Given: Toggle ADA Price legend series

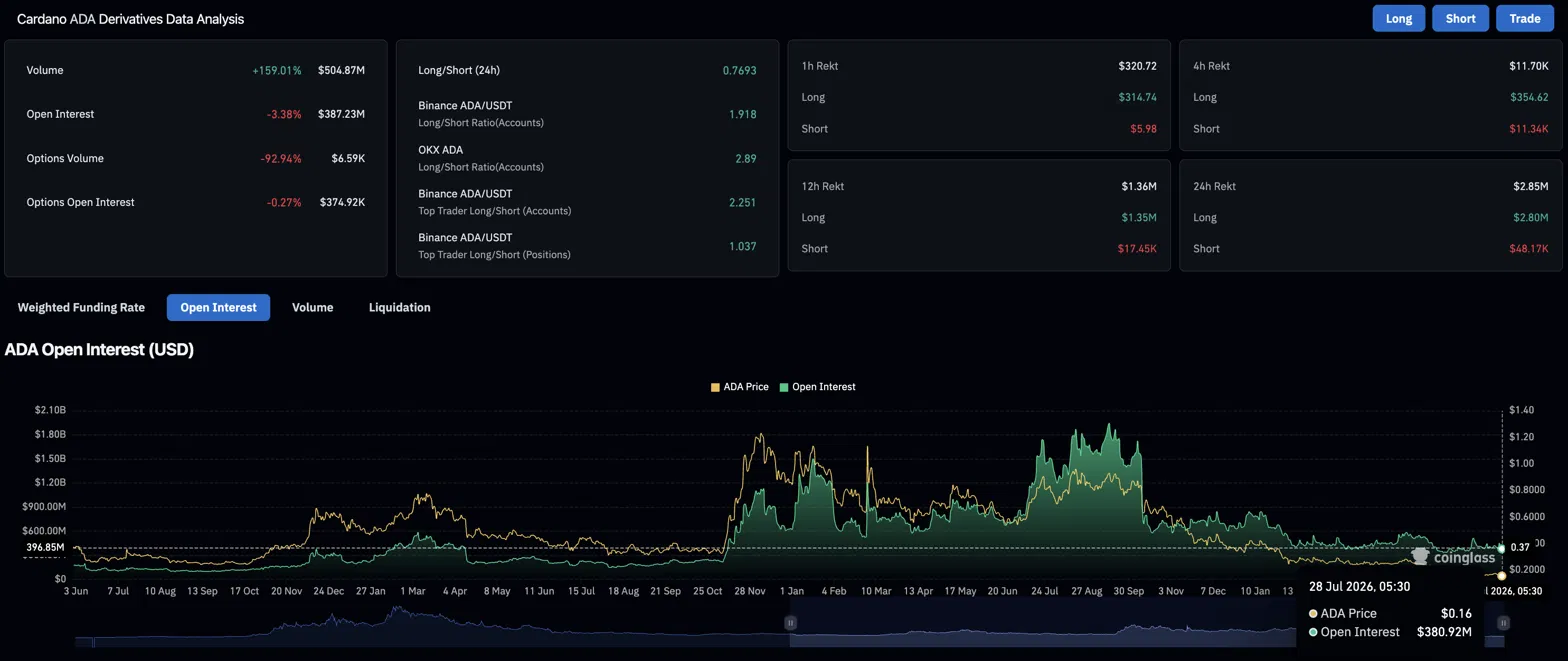Looking at the screenshot, I should click(x=739, y=386).
